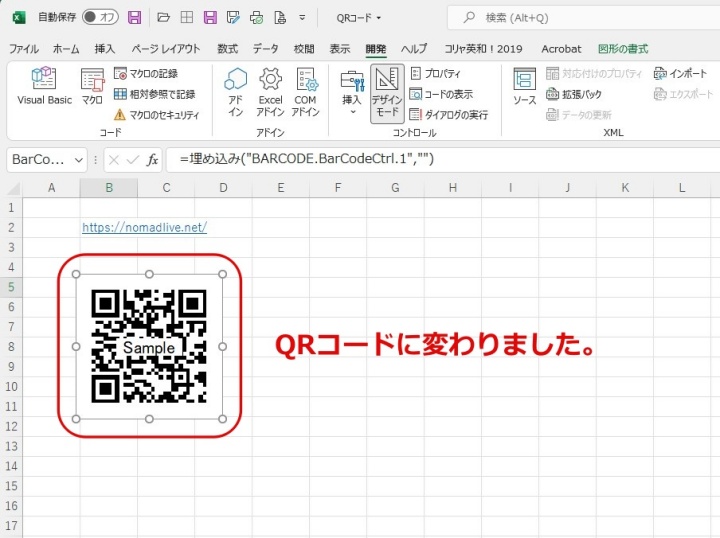Click the grid table icon in quick access toolbar
The width and height of the screenshot is (720, 538).
[186, 17]
